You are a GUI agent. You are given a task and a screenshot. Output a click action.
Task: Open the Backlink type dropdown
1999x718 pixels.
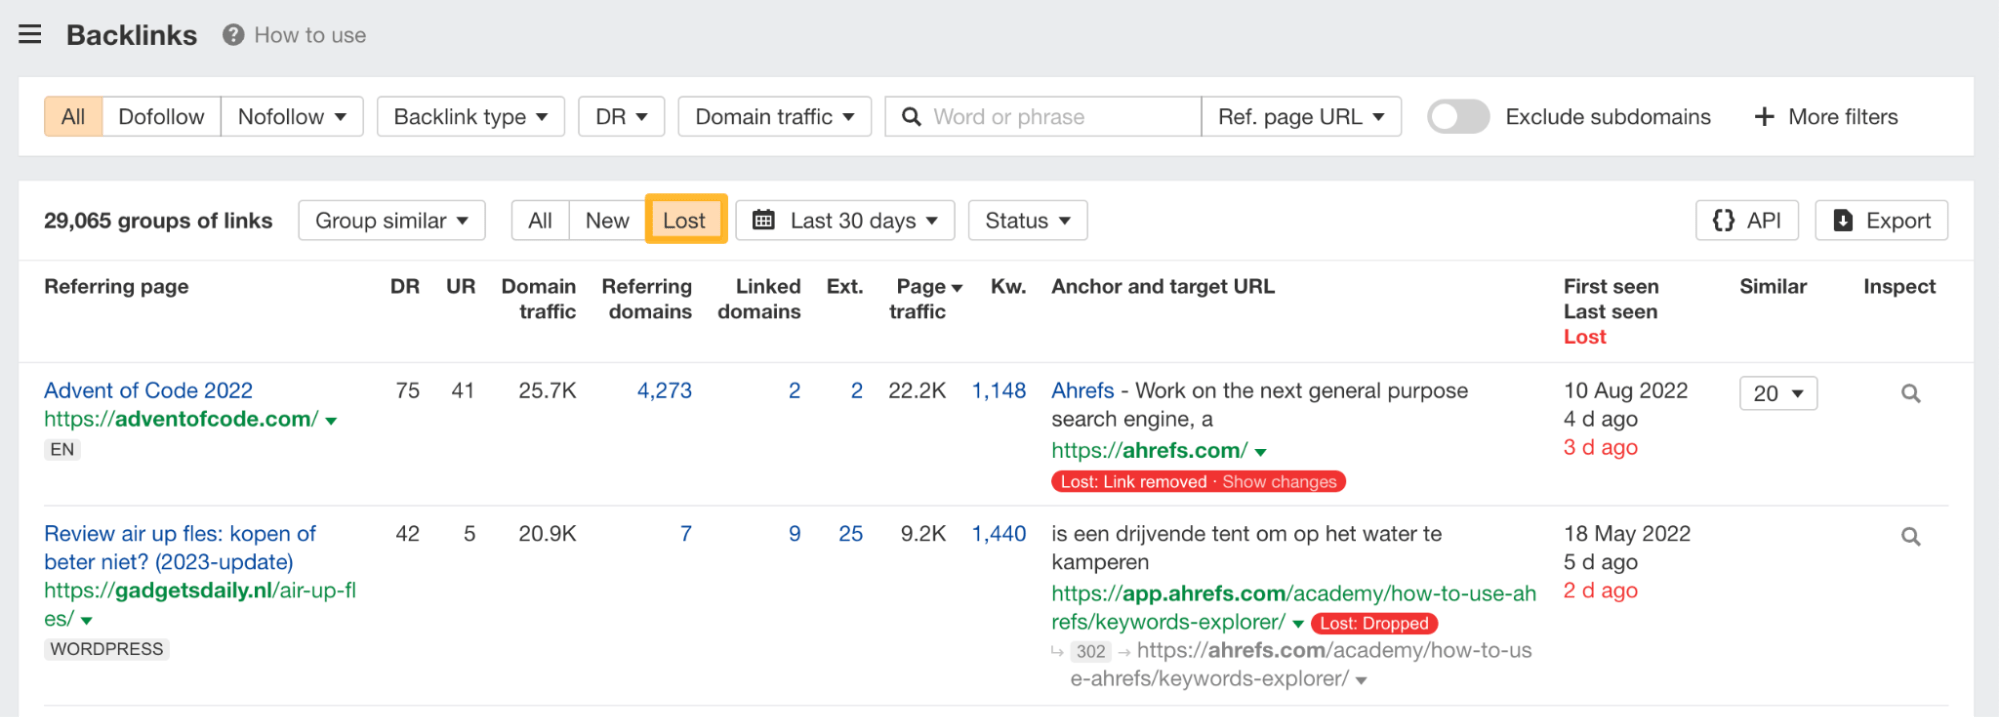tap(470, 117)
